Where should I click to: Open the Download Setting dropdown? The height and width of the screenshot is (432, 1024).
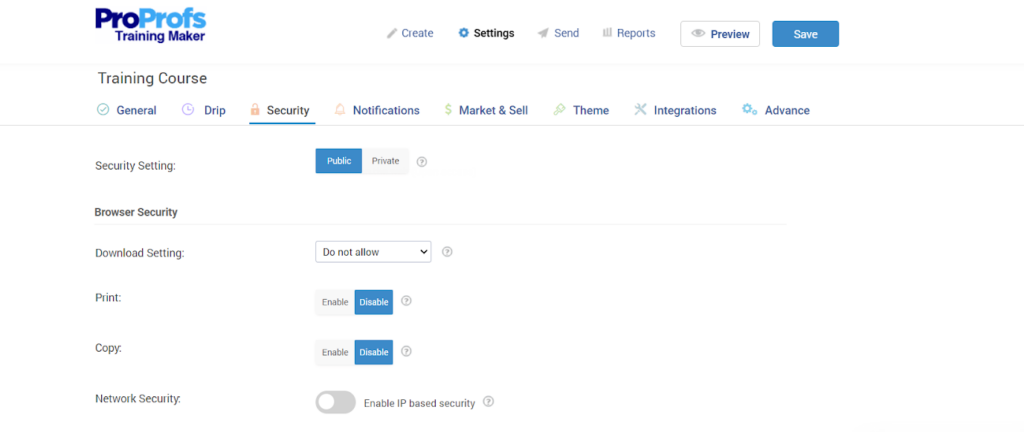373,252
